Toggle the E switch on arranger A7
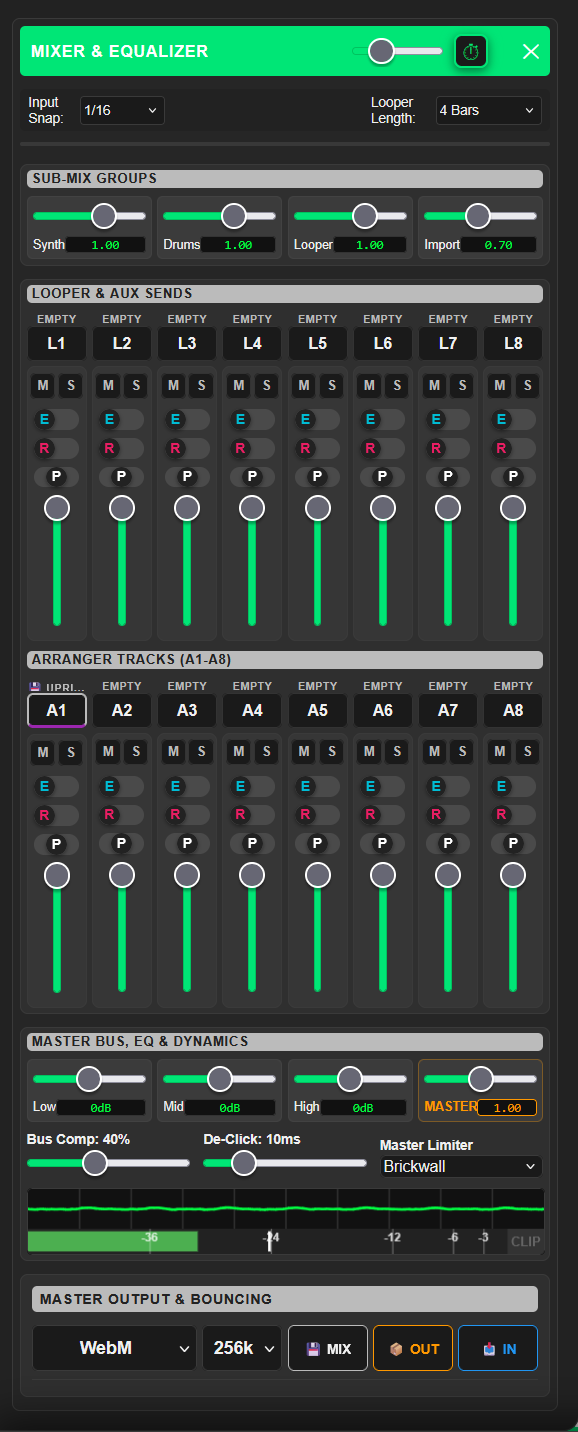Image resolution: width=578 pixels, height=1432 pixels. (x=448, y=787)
